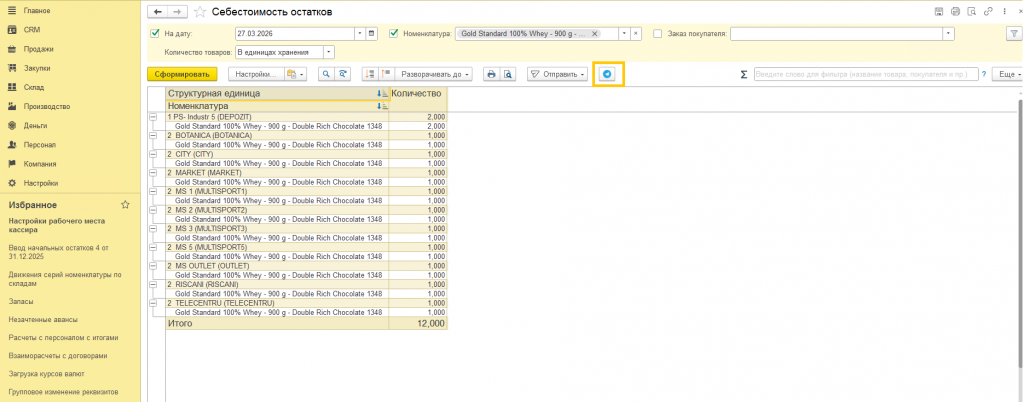Screen dimensions: 1023x402
Task: Open the Еще menu
Action: 1007,74
